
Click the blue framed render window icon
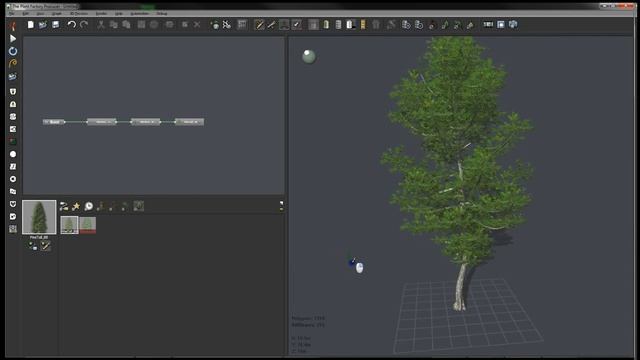click(x=501, y=24)
